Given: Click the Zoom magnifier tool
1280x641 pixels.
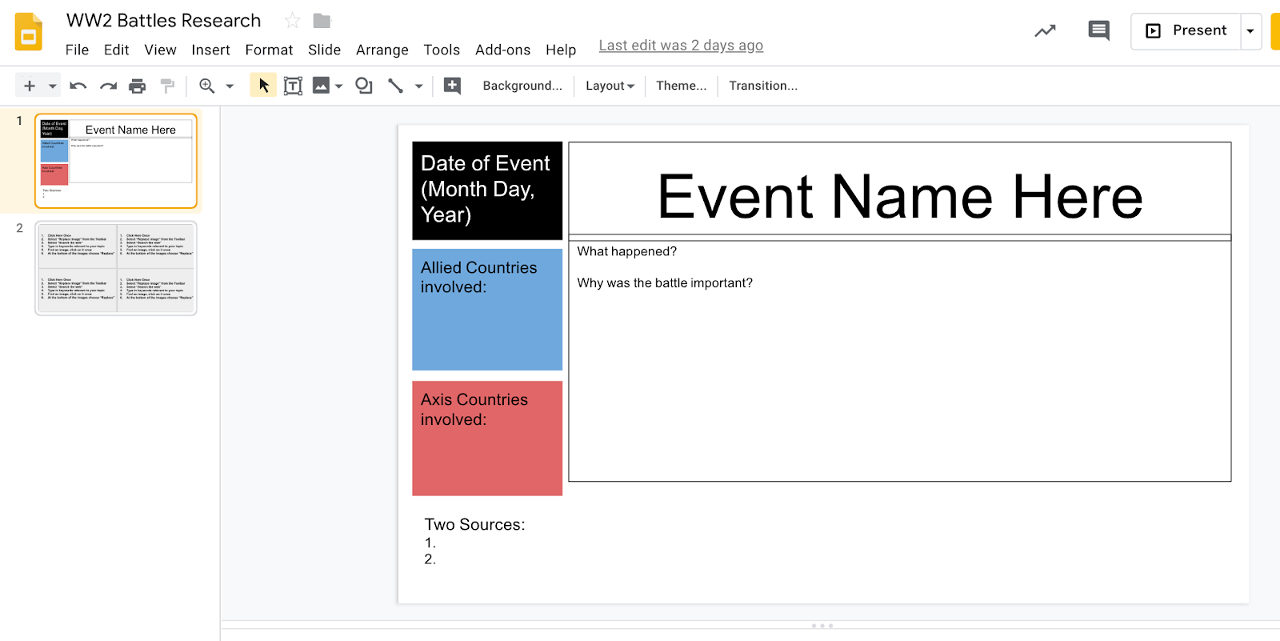Looking at the screenshot, I should (207, 86).
